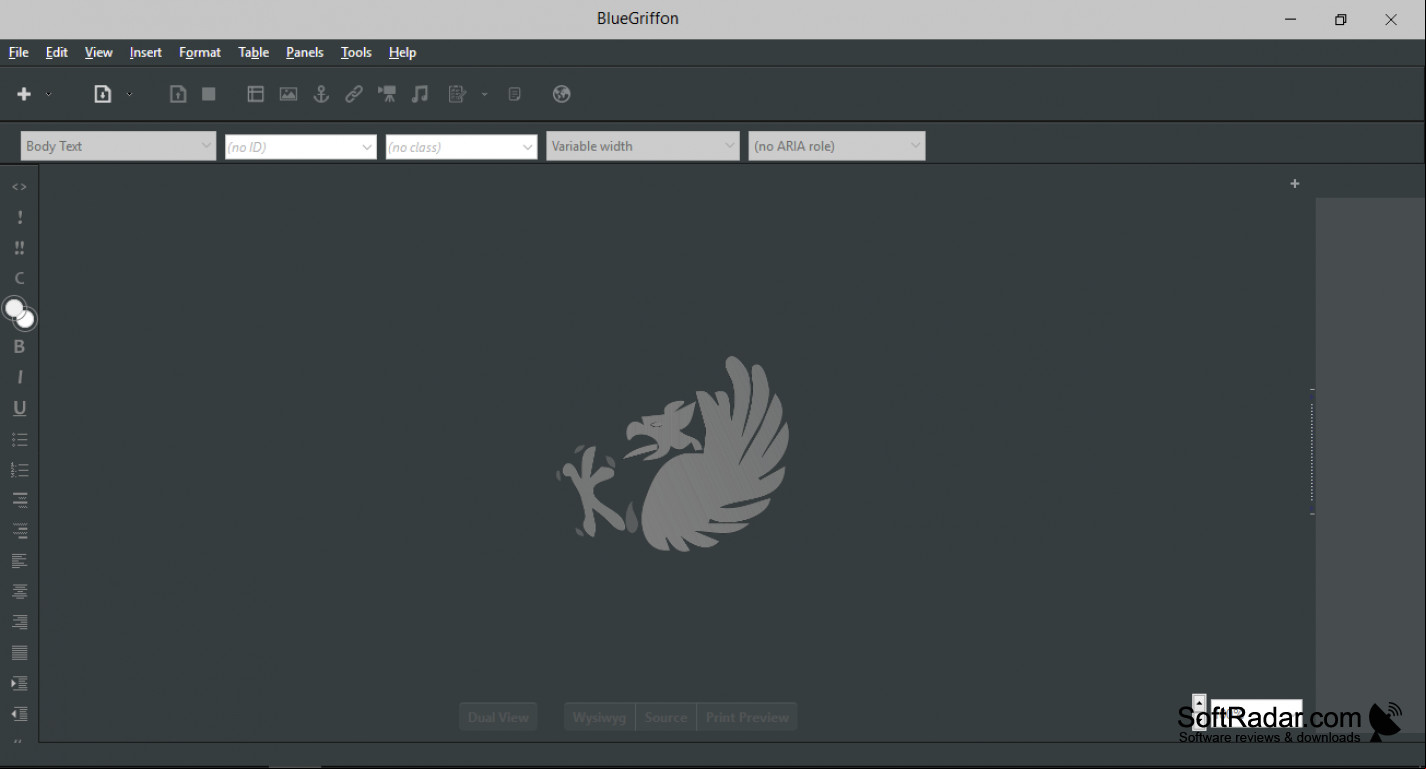1426x769 pixels.
Task: Toggle code formatting with the C icon
Action: coord(19,278)
